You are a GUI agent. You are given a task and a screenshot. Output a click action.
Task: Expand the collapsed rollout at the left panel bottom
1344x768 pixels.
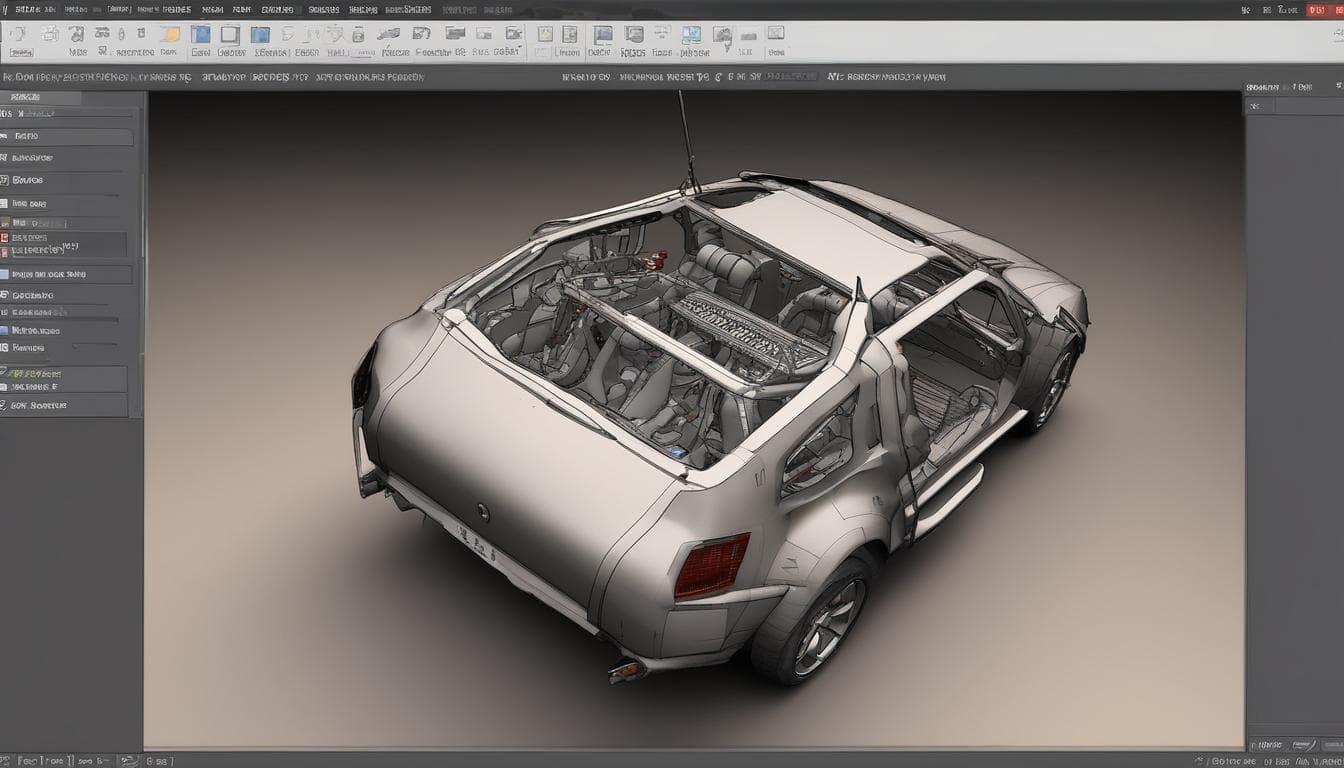pos(65,405)
